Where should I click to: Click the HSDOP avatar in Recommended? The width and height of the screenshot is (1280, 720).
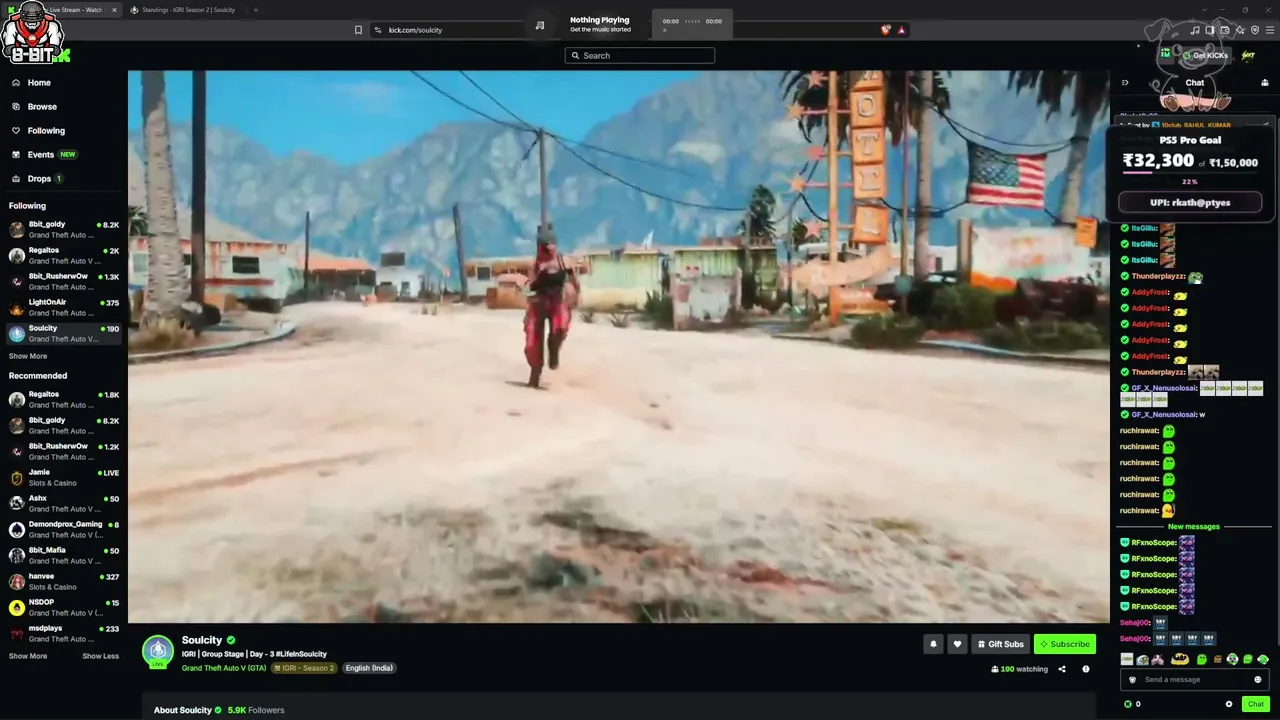[x=17, y=607]
